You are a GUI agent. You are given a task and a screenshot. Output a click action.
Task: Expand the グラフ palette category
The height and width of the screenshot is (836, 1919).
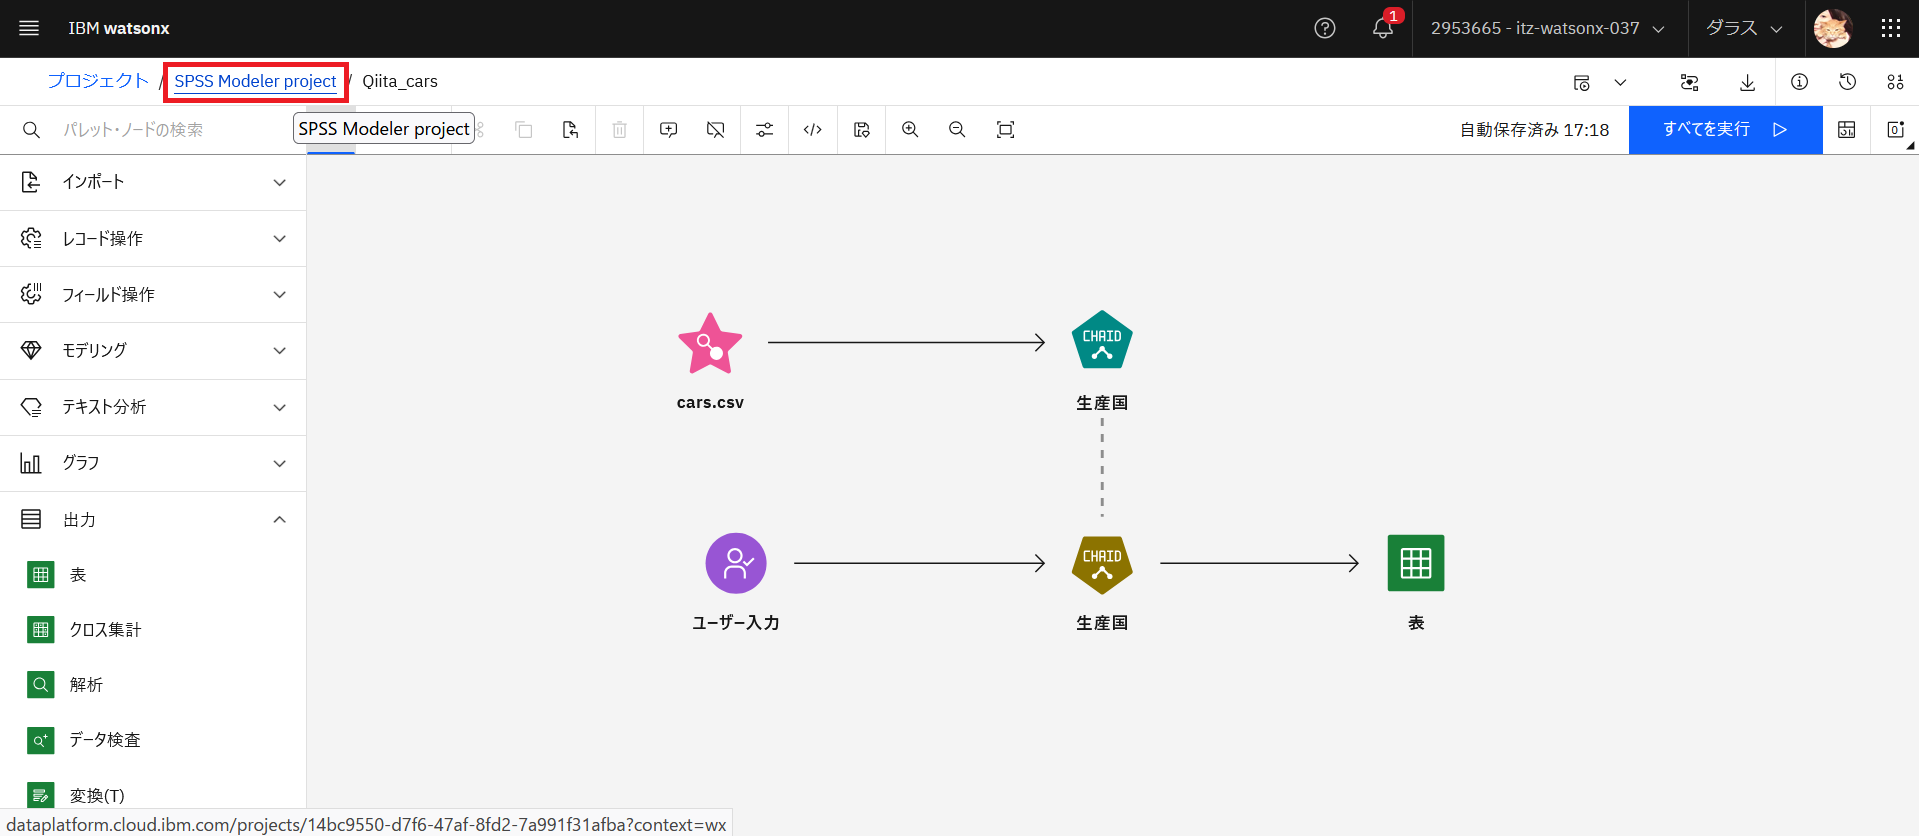click(x=153, y=463)
